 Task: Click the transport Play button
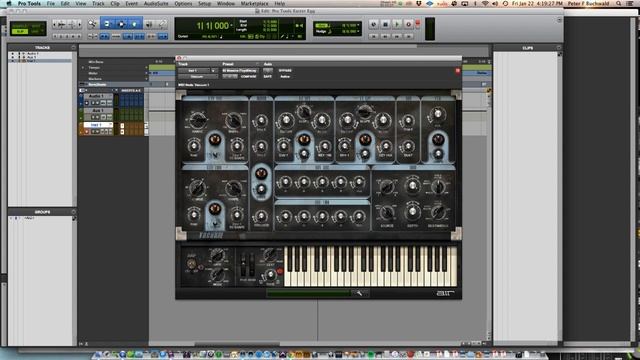pos(396,24)
